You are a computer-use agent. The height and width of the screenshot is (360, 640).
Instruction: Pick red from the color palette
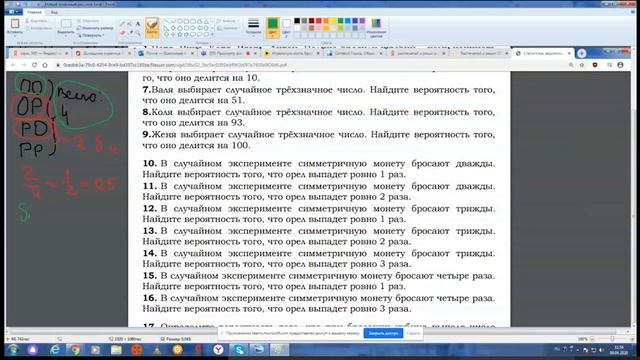[319, 21]
